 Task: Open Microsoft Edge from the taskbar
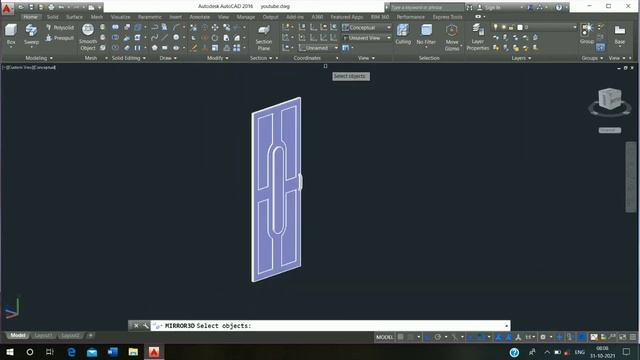(x=71, y=352)
